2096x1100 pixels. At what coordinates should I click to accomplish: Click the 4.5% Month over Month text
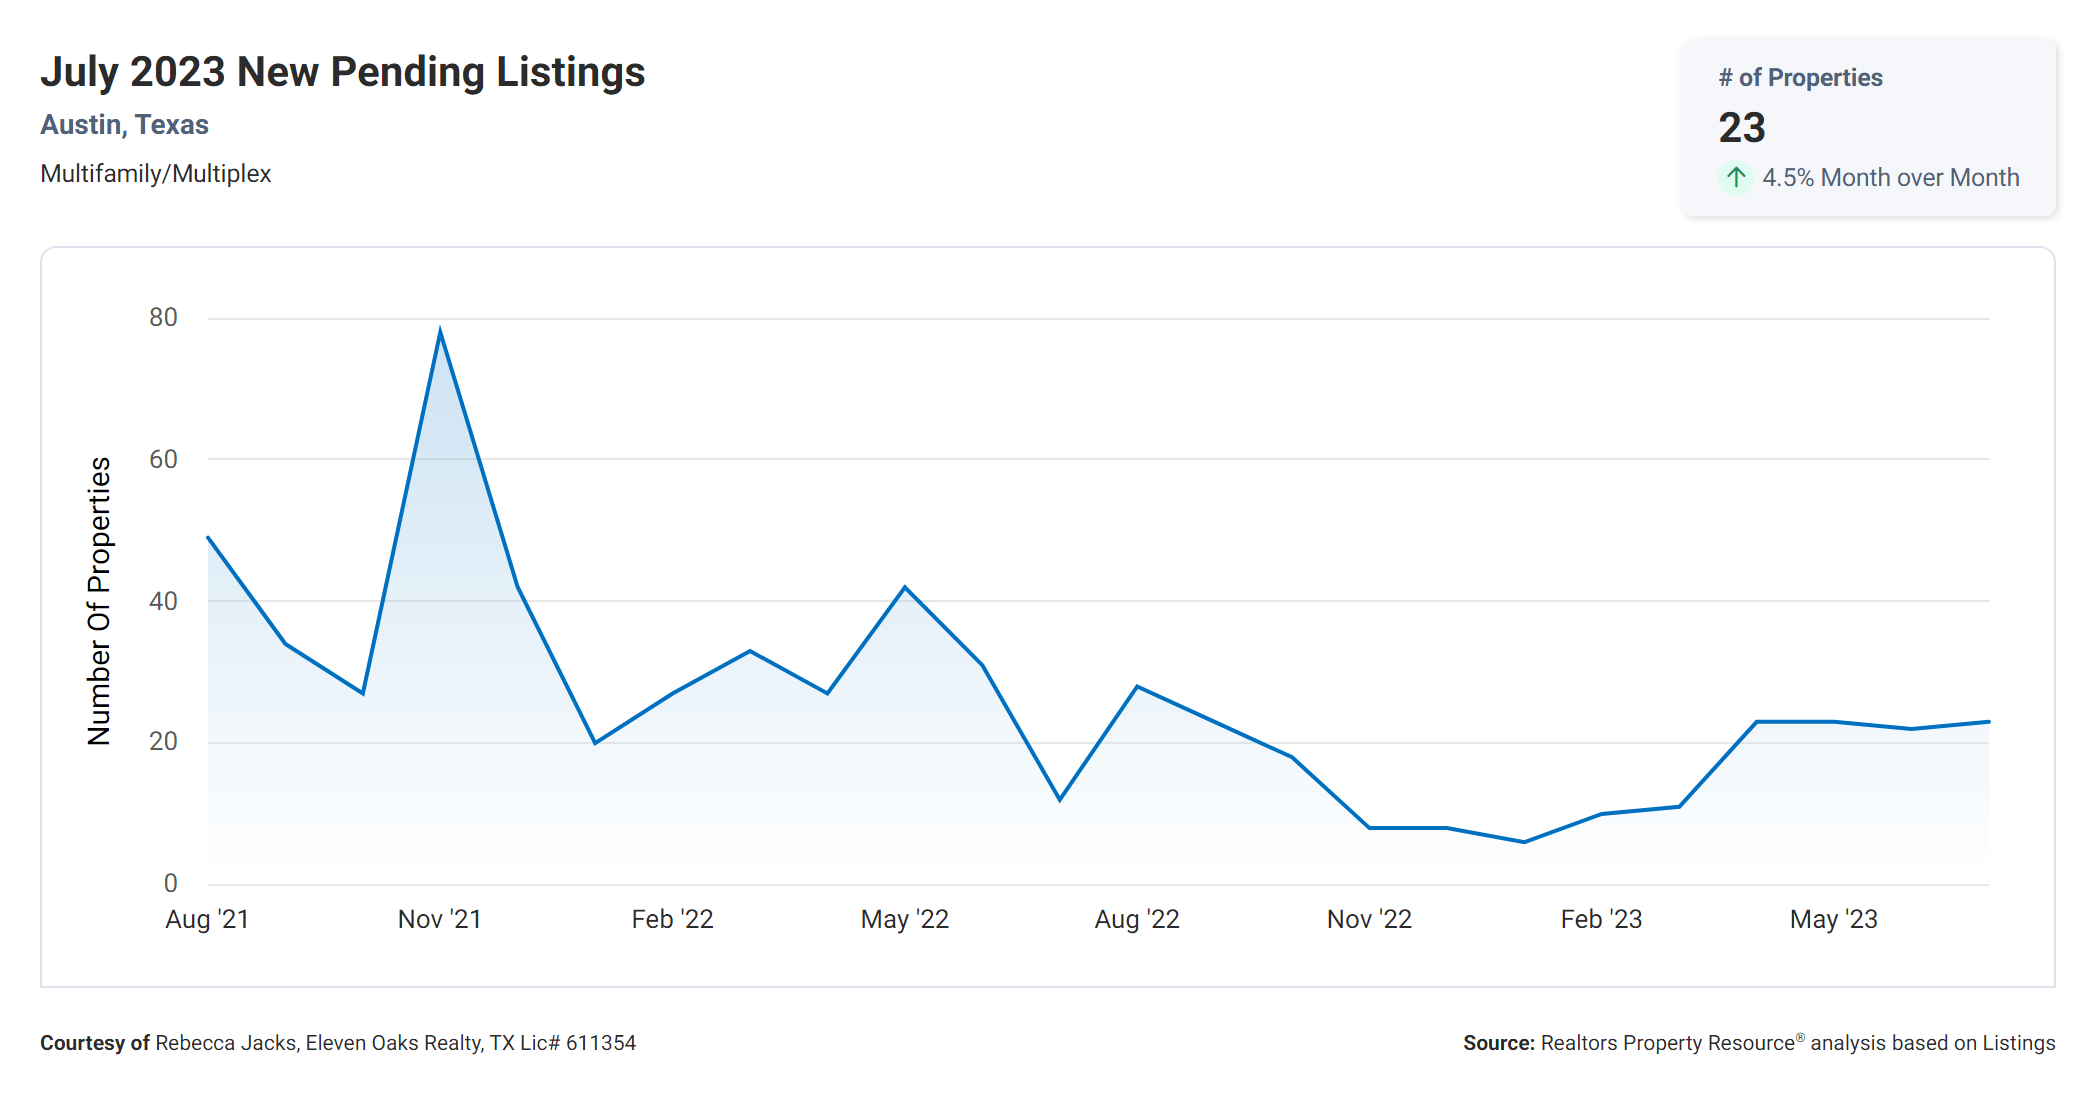[1890, 178]
